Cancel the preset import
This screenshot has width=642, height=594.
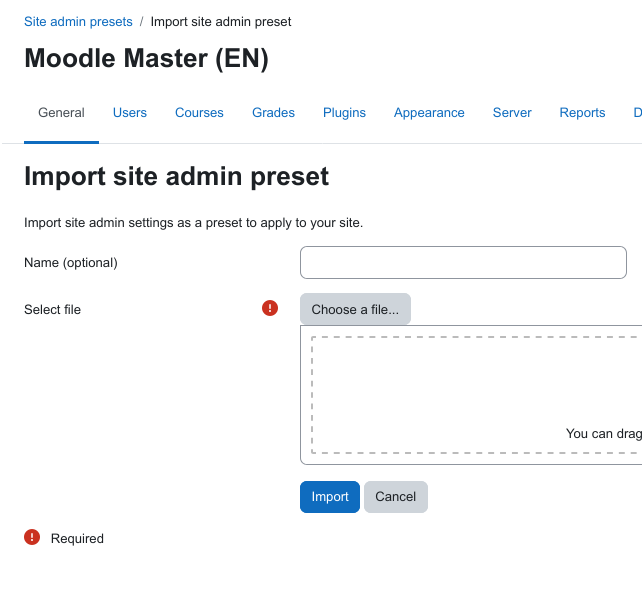coord(396,497)
